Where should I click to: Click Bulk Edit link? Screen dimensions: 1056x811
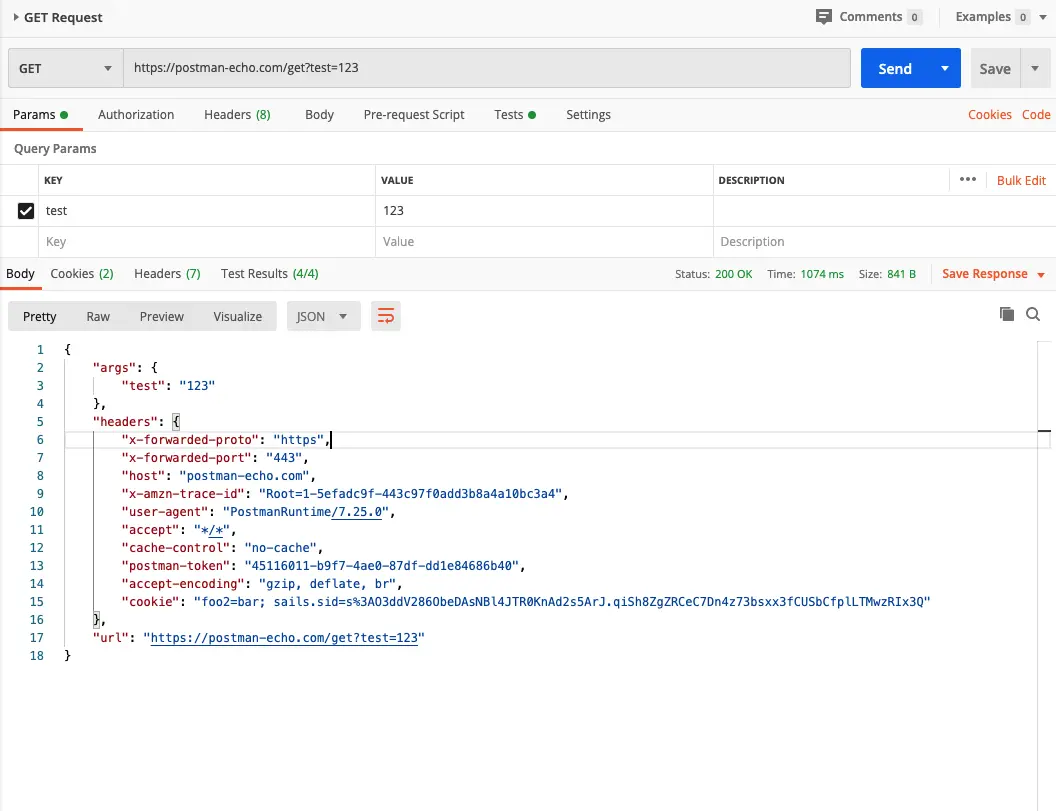1021,181
